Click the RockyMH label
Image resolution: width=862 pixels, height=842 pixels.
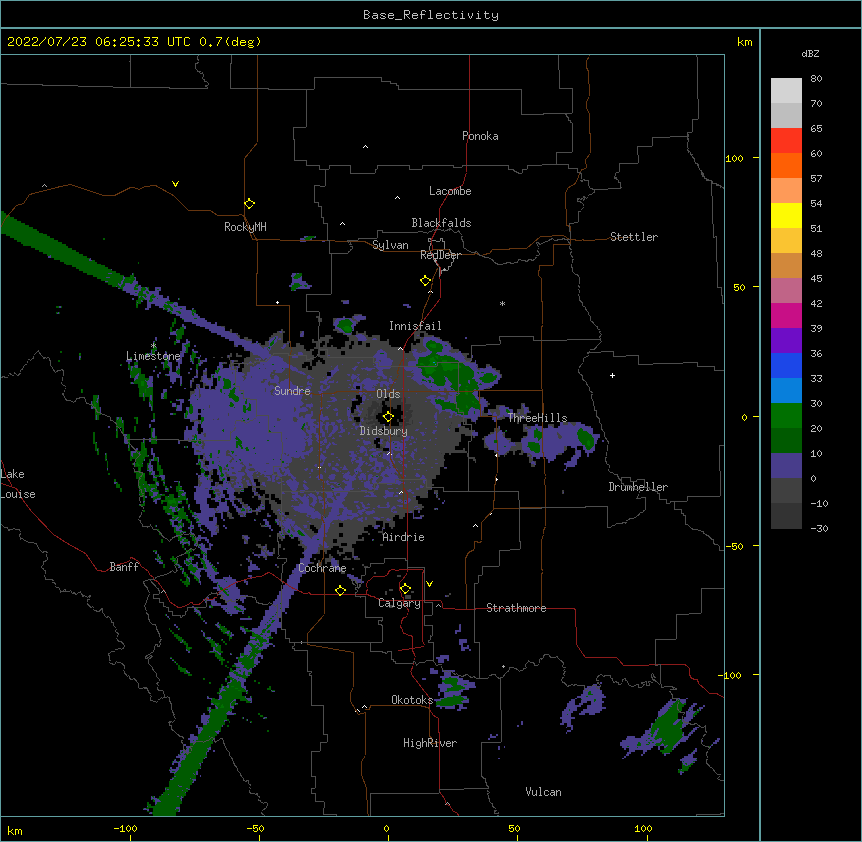point(245,227)
